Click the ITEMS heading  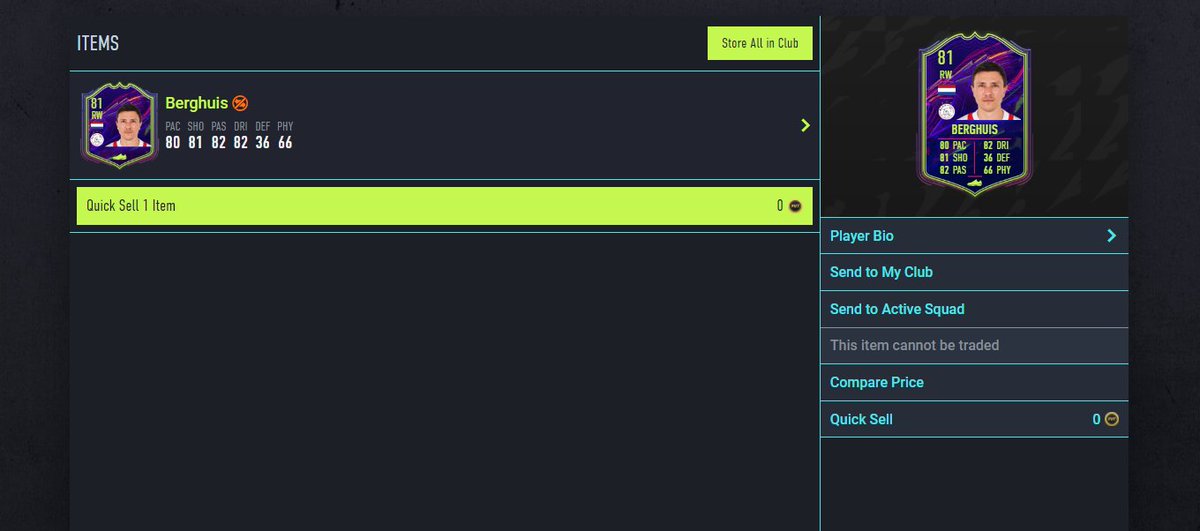98,44
